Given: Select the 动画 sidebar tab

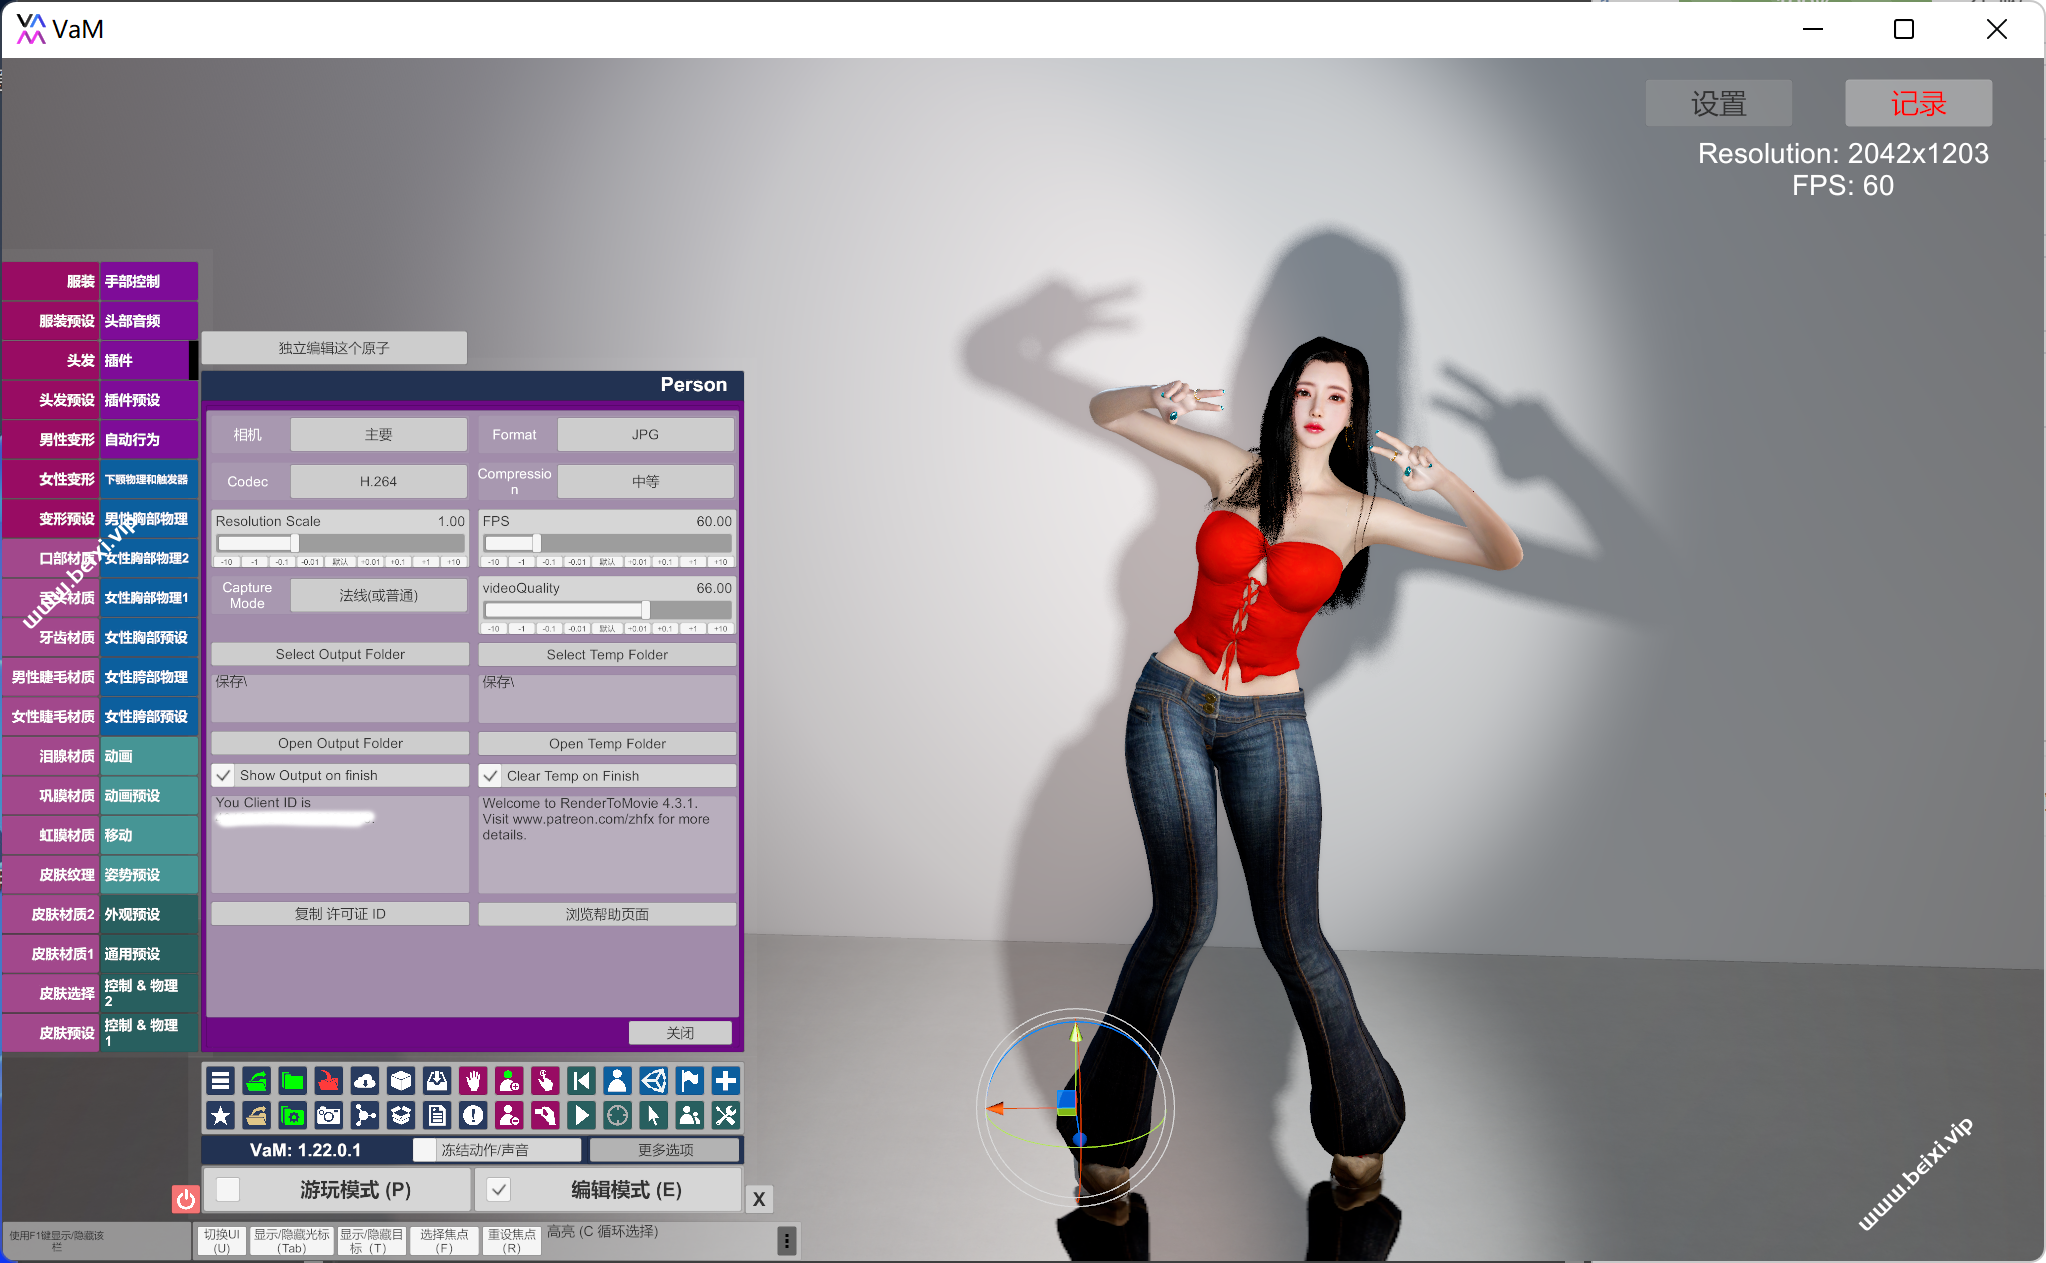Looking at the screenshot, I should coord(149,756).
